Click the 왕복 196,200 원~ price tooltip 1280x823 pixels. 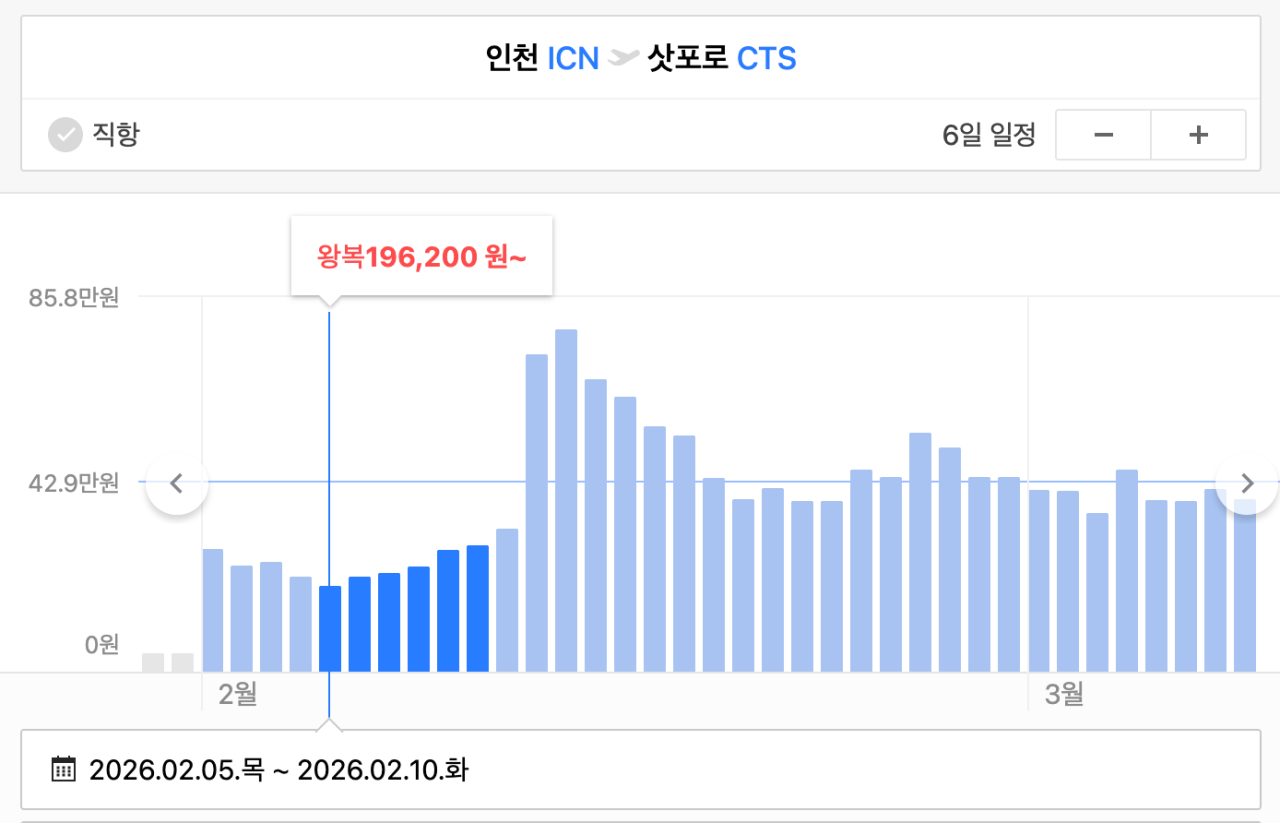[x=421, y=257]
